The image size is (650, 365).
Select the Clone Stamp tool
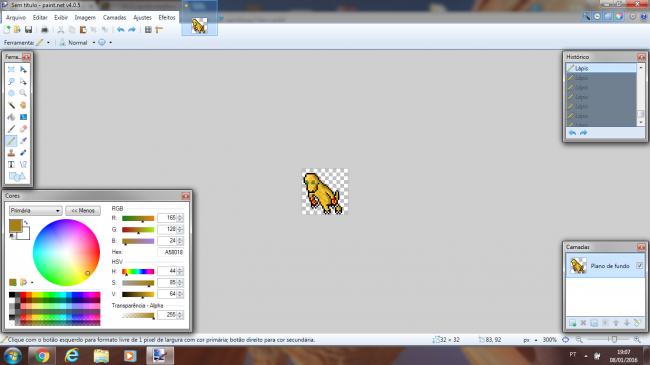(x=11, y=153)
